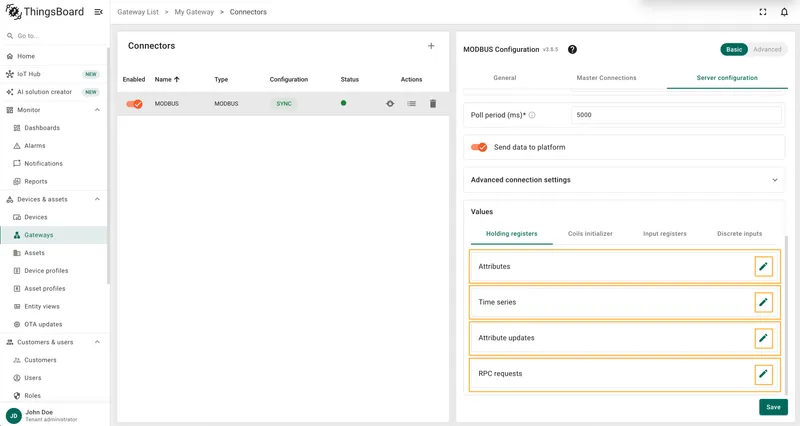Open MODBUS configuration help icon
The image size is (800, 426).
(x=572, y=49)
